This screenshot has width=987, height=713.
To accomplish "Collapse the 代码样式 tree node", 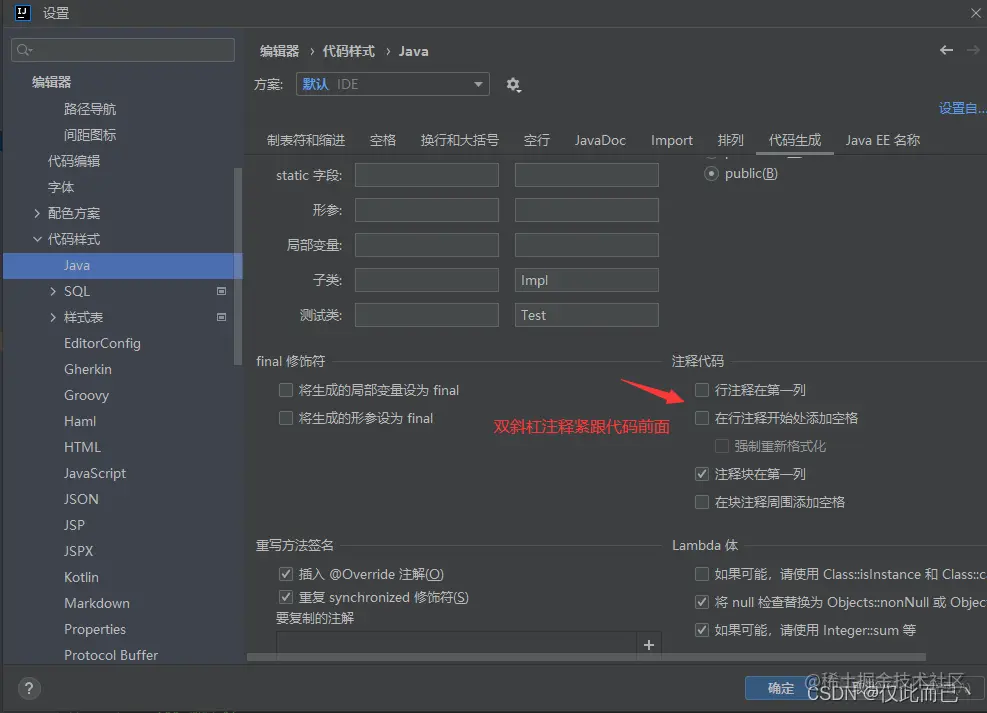I will click(37, 239).
